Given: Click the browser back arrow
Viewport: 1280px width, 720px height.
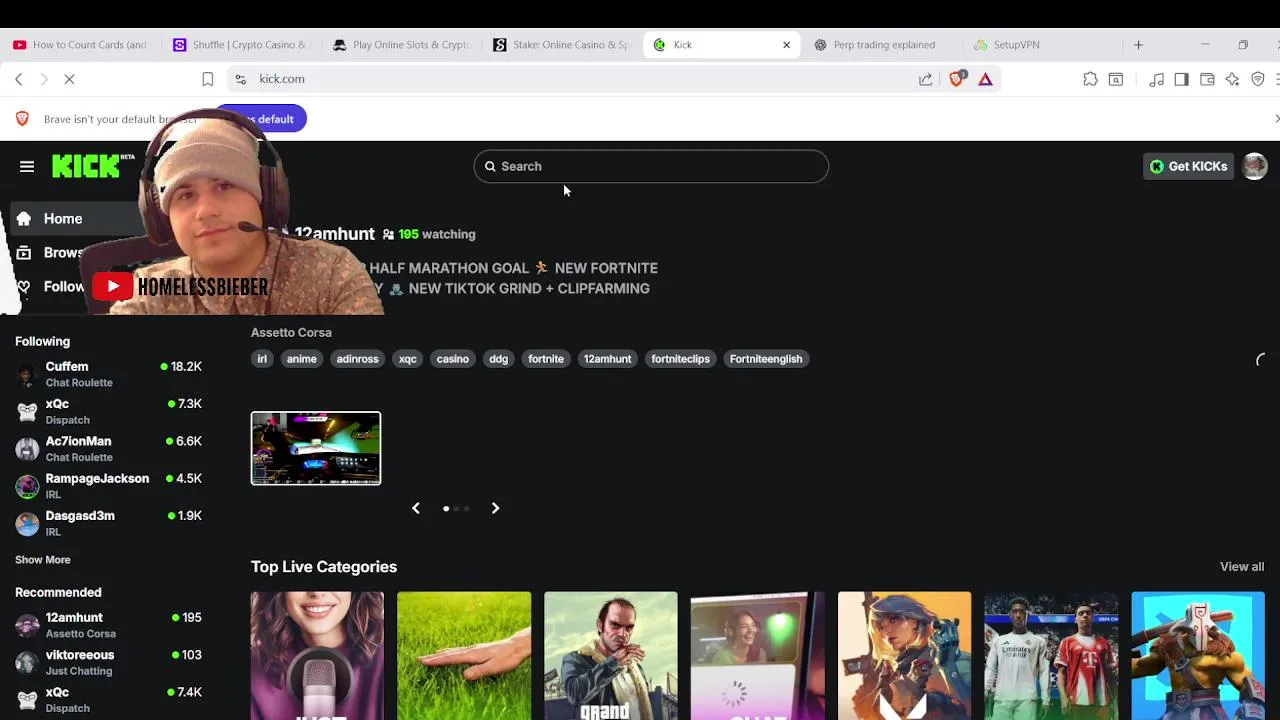Looking at the screenshot, I should tap(19, 79).
